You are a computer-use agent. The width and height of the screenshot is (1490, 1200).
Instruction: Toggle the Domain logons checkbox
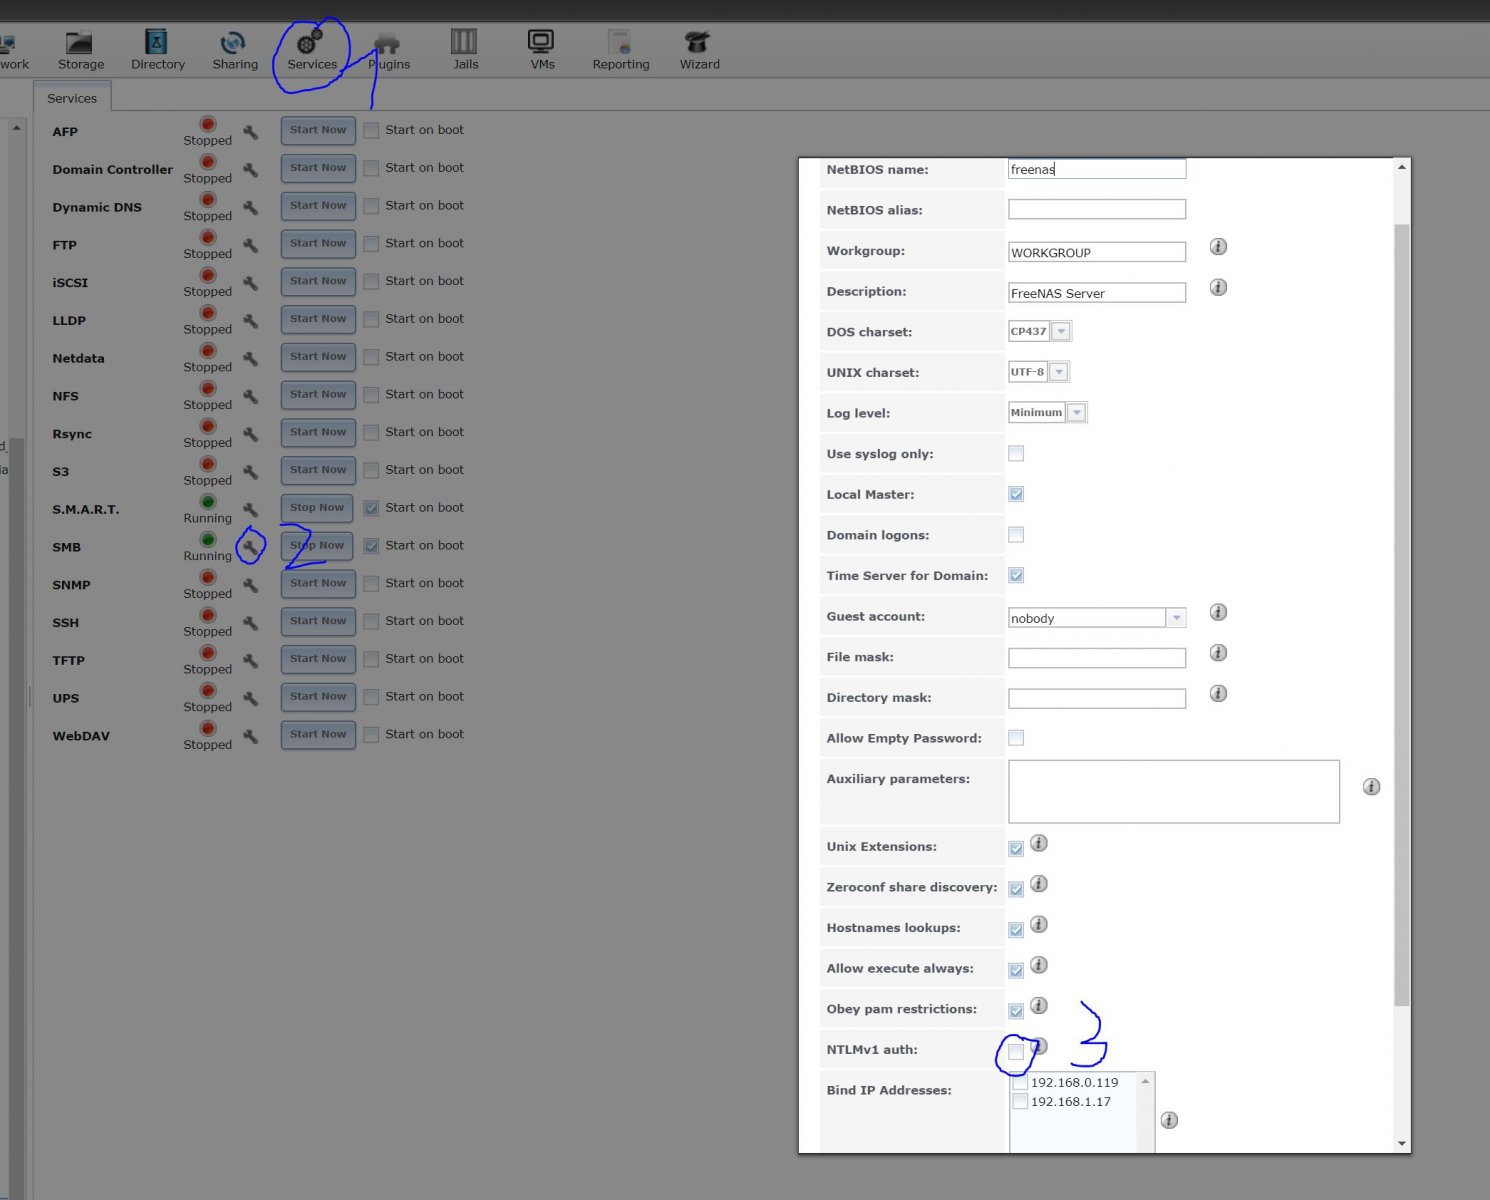tap(1016, 535)
